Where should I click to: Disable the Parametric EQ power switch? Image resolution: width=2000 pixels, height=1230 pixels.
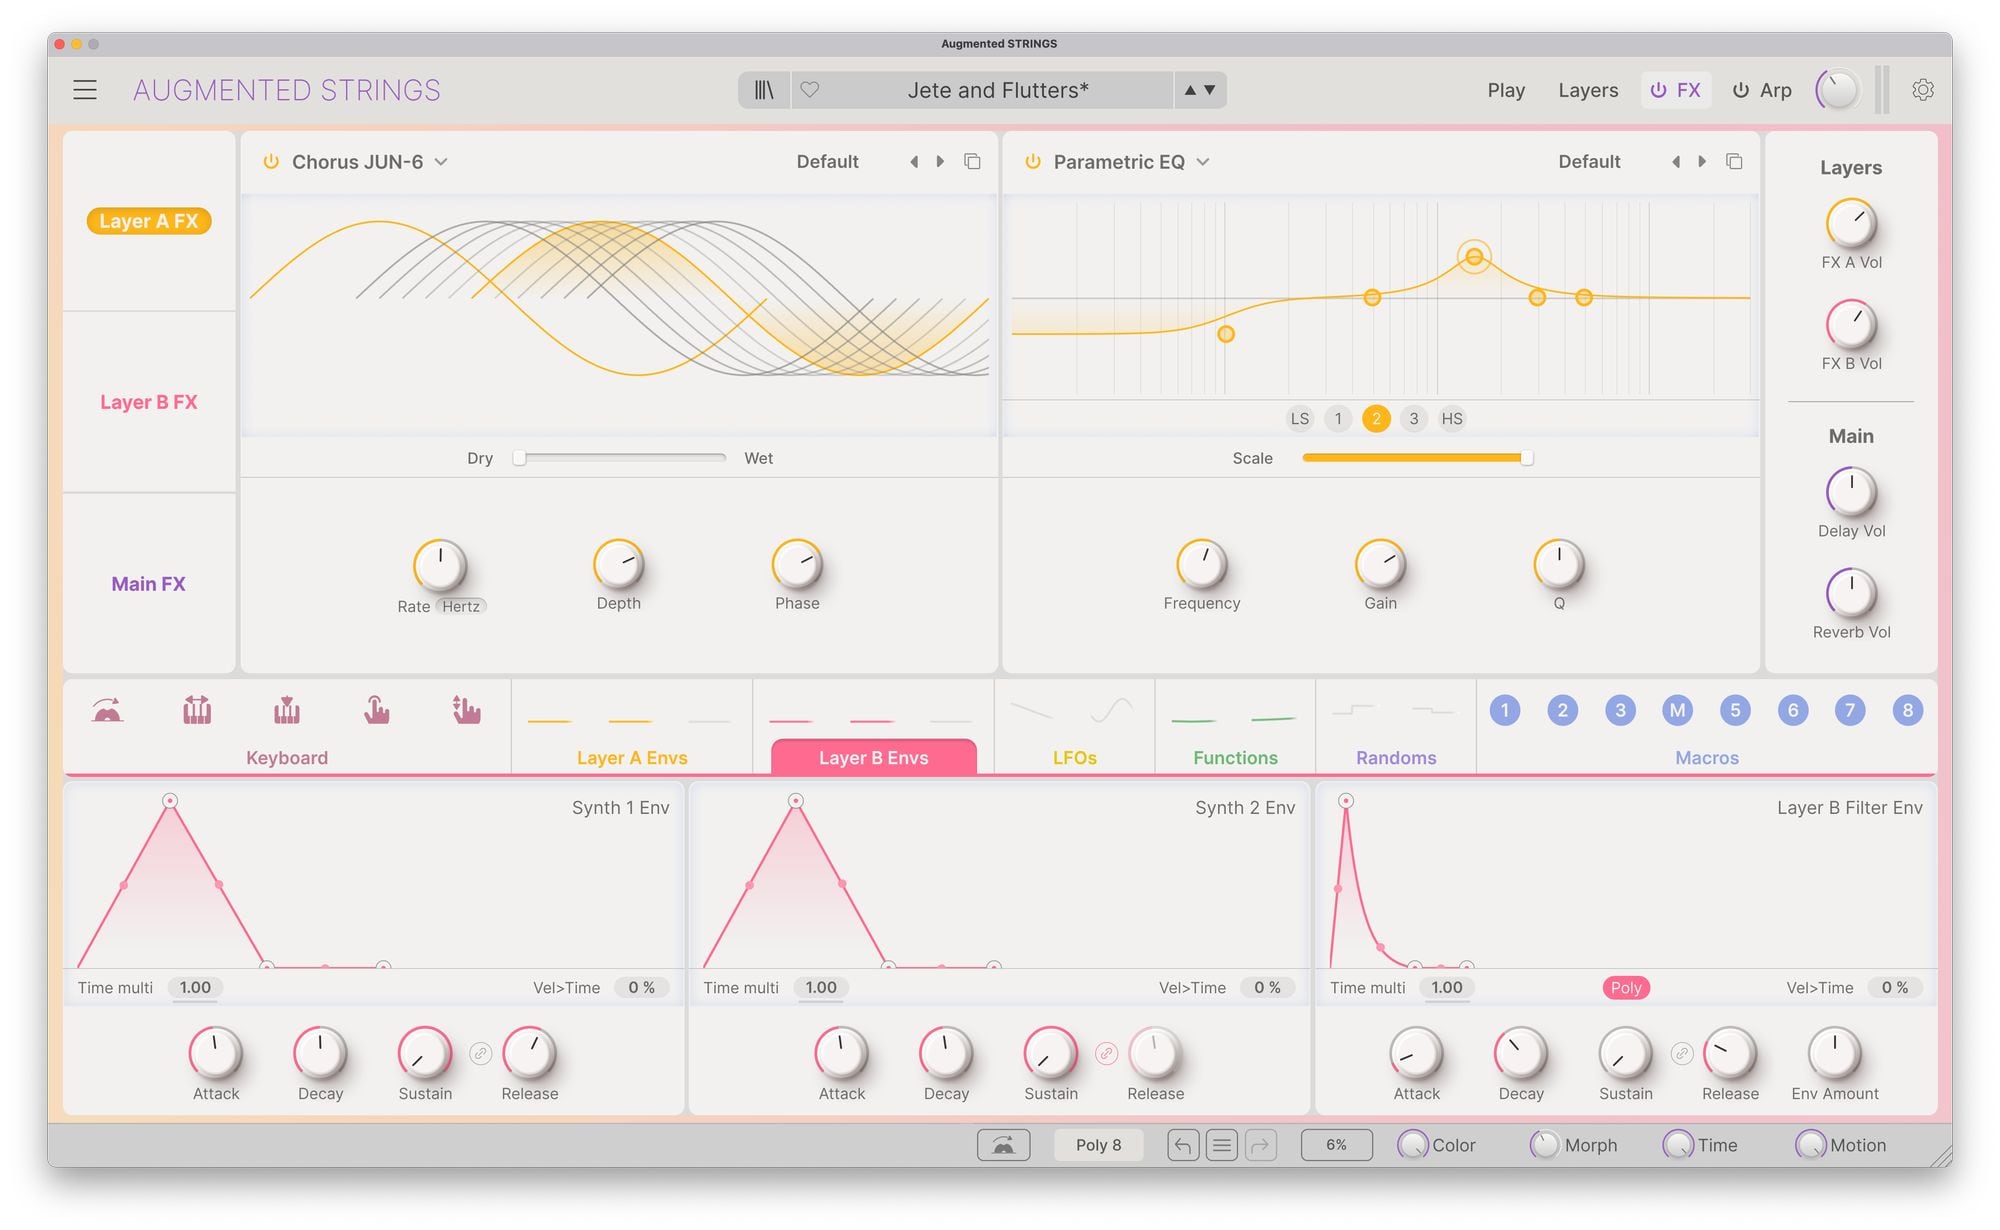pos(1033,162)
